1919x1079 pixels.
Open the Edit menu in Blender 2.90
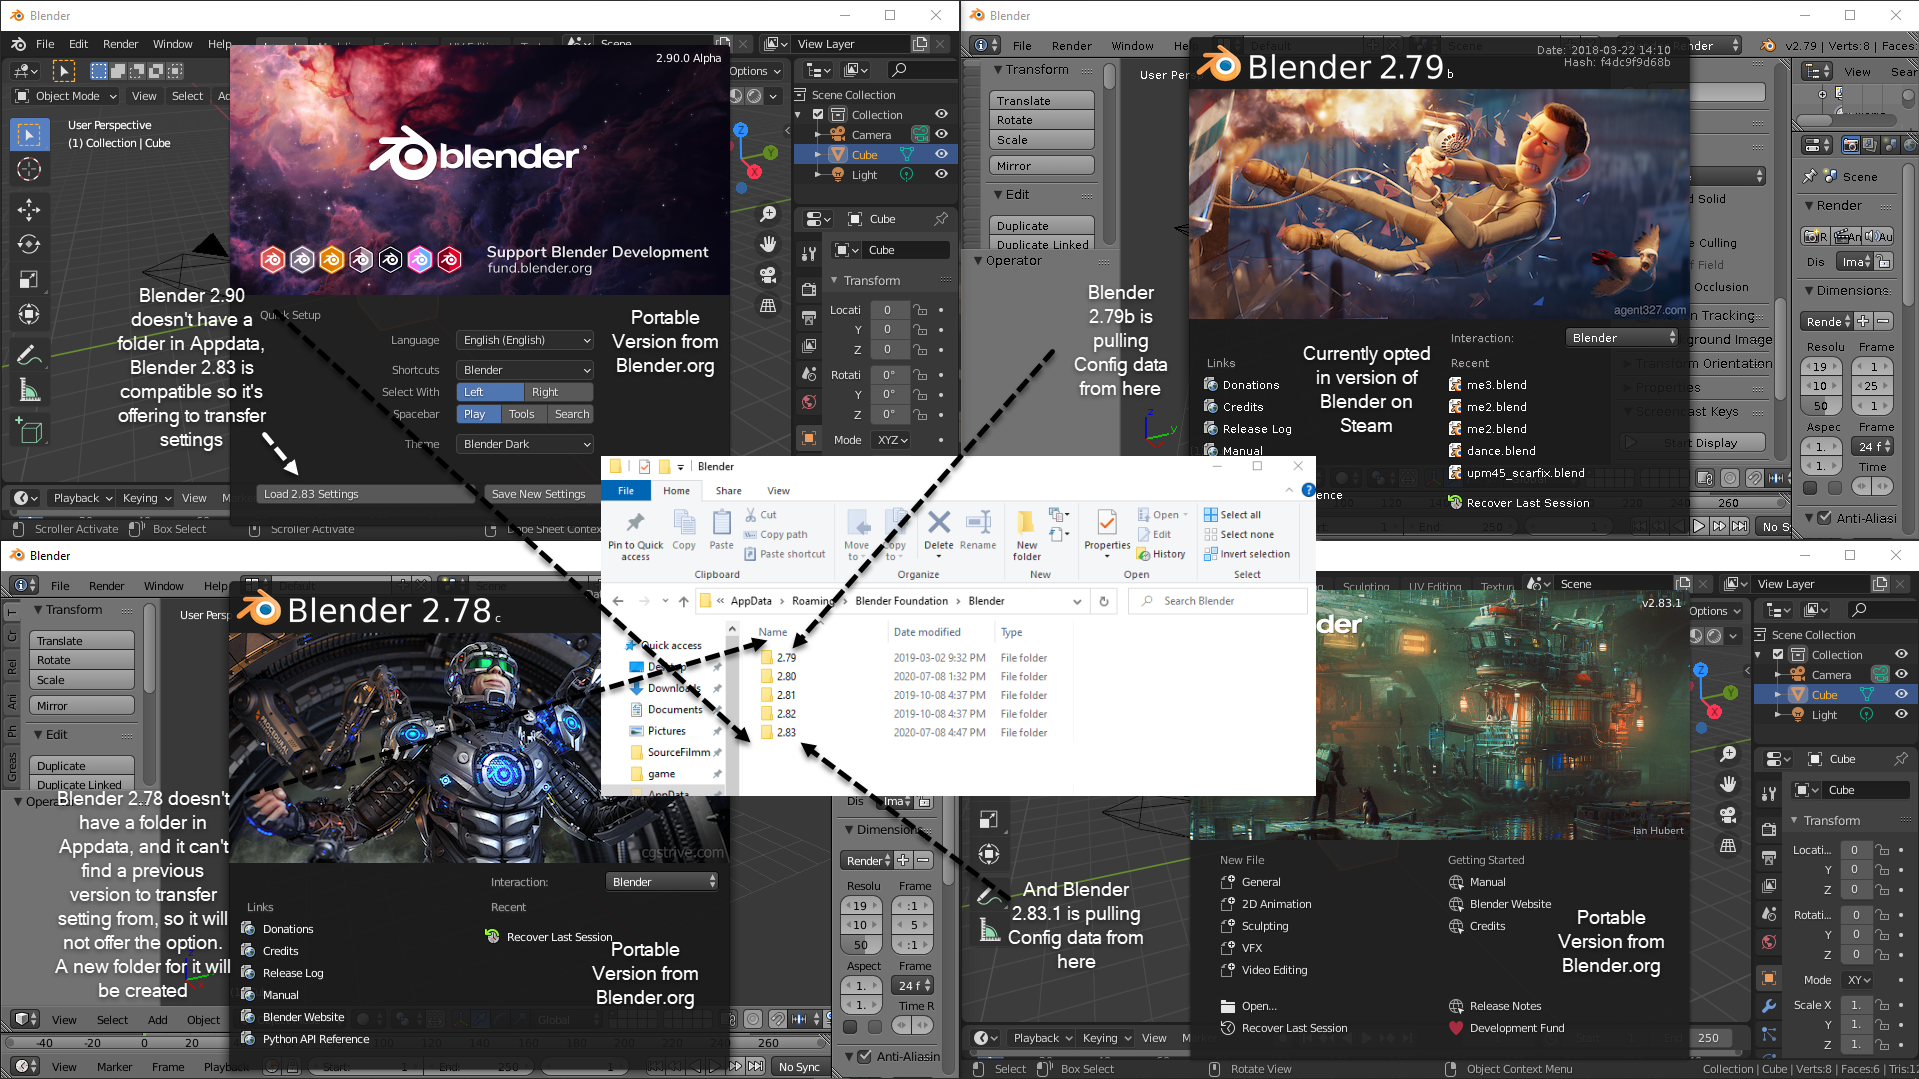click(x=79, y=44)
